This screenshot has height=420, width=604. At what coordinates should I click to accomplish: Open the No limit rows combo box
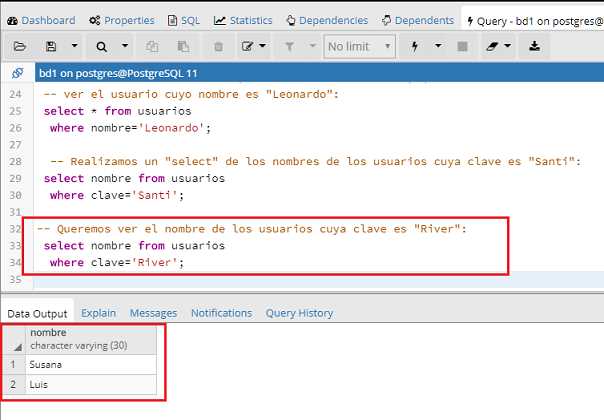[x=359, y=47]
